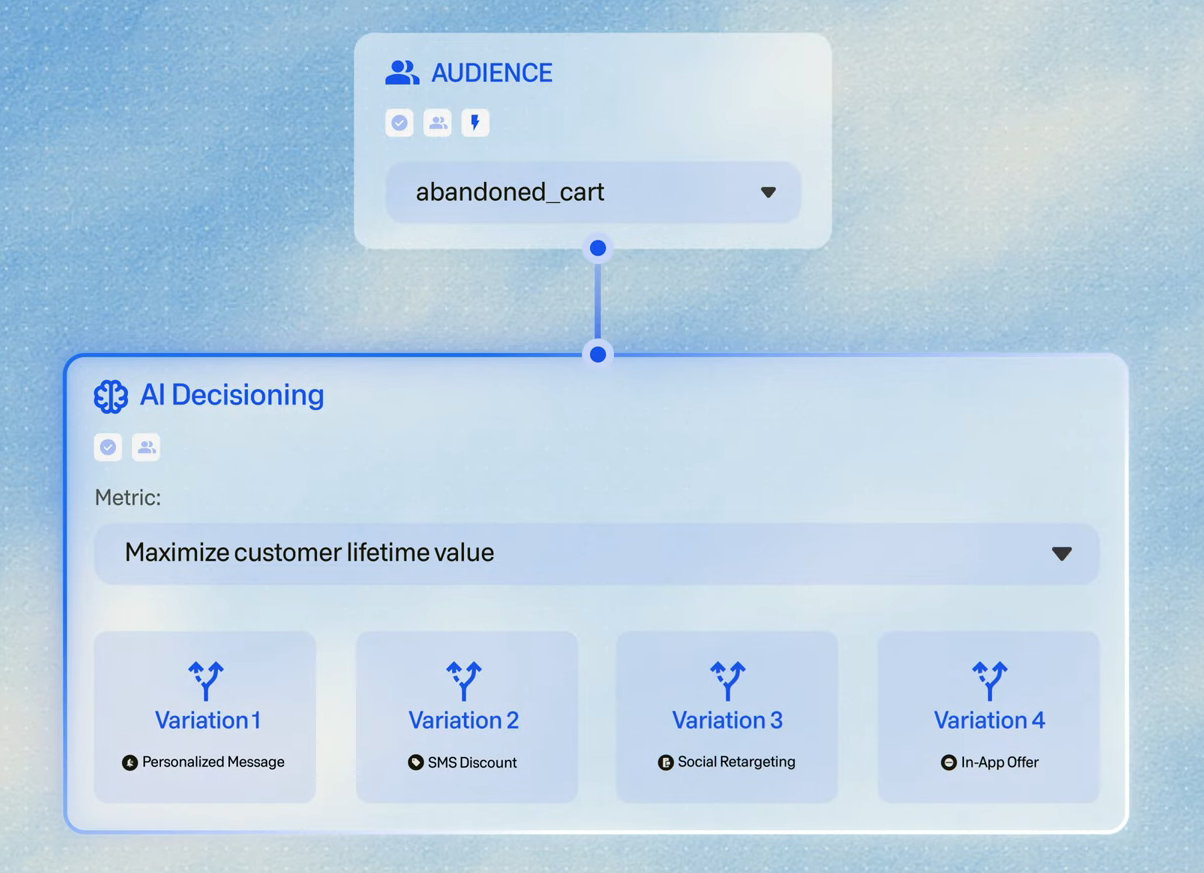Click the lightning bolt badge in Audience card

(x=475, y=123)
